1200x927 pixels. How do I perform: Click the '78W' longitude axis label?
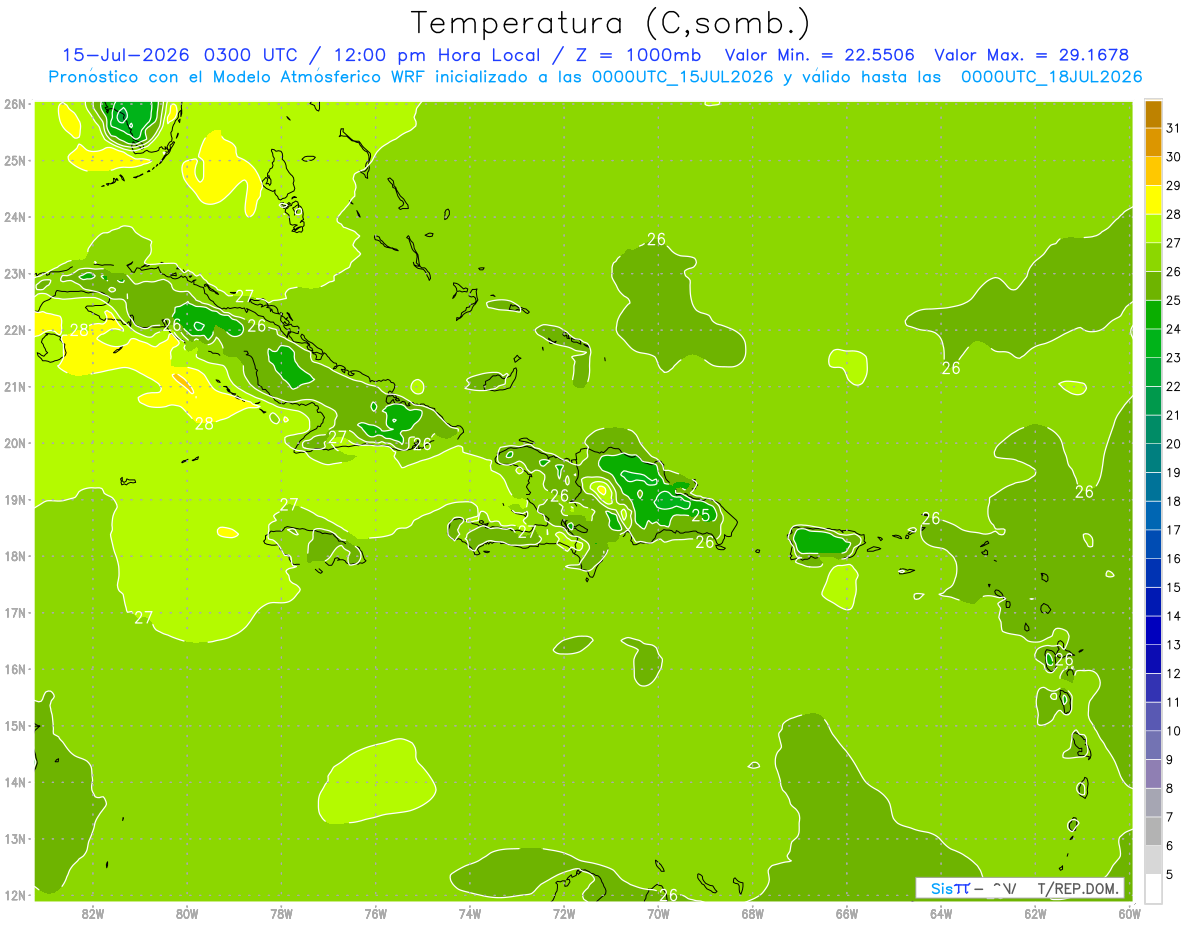click(x=281, y=913)
